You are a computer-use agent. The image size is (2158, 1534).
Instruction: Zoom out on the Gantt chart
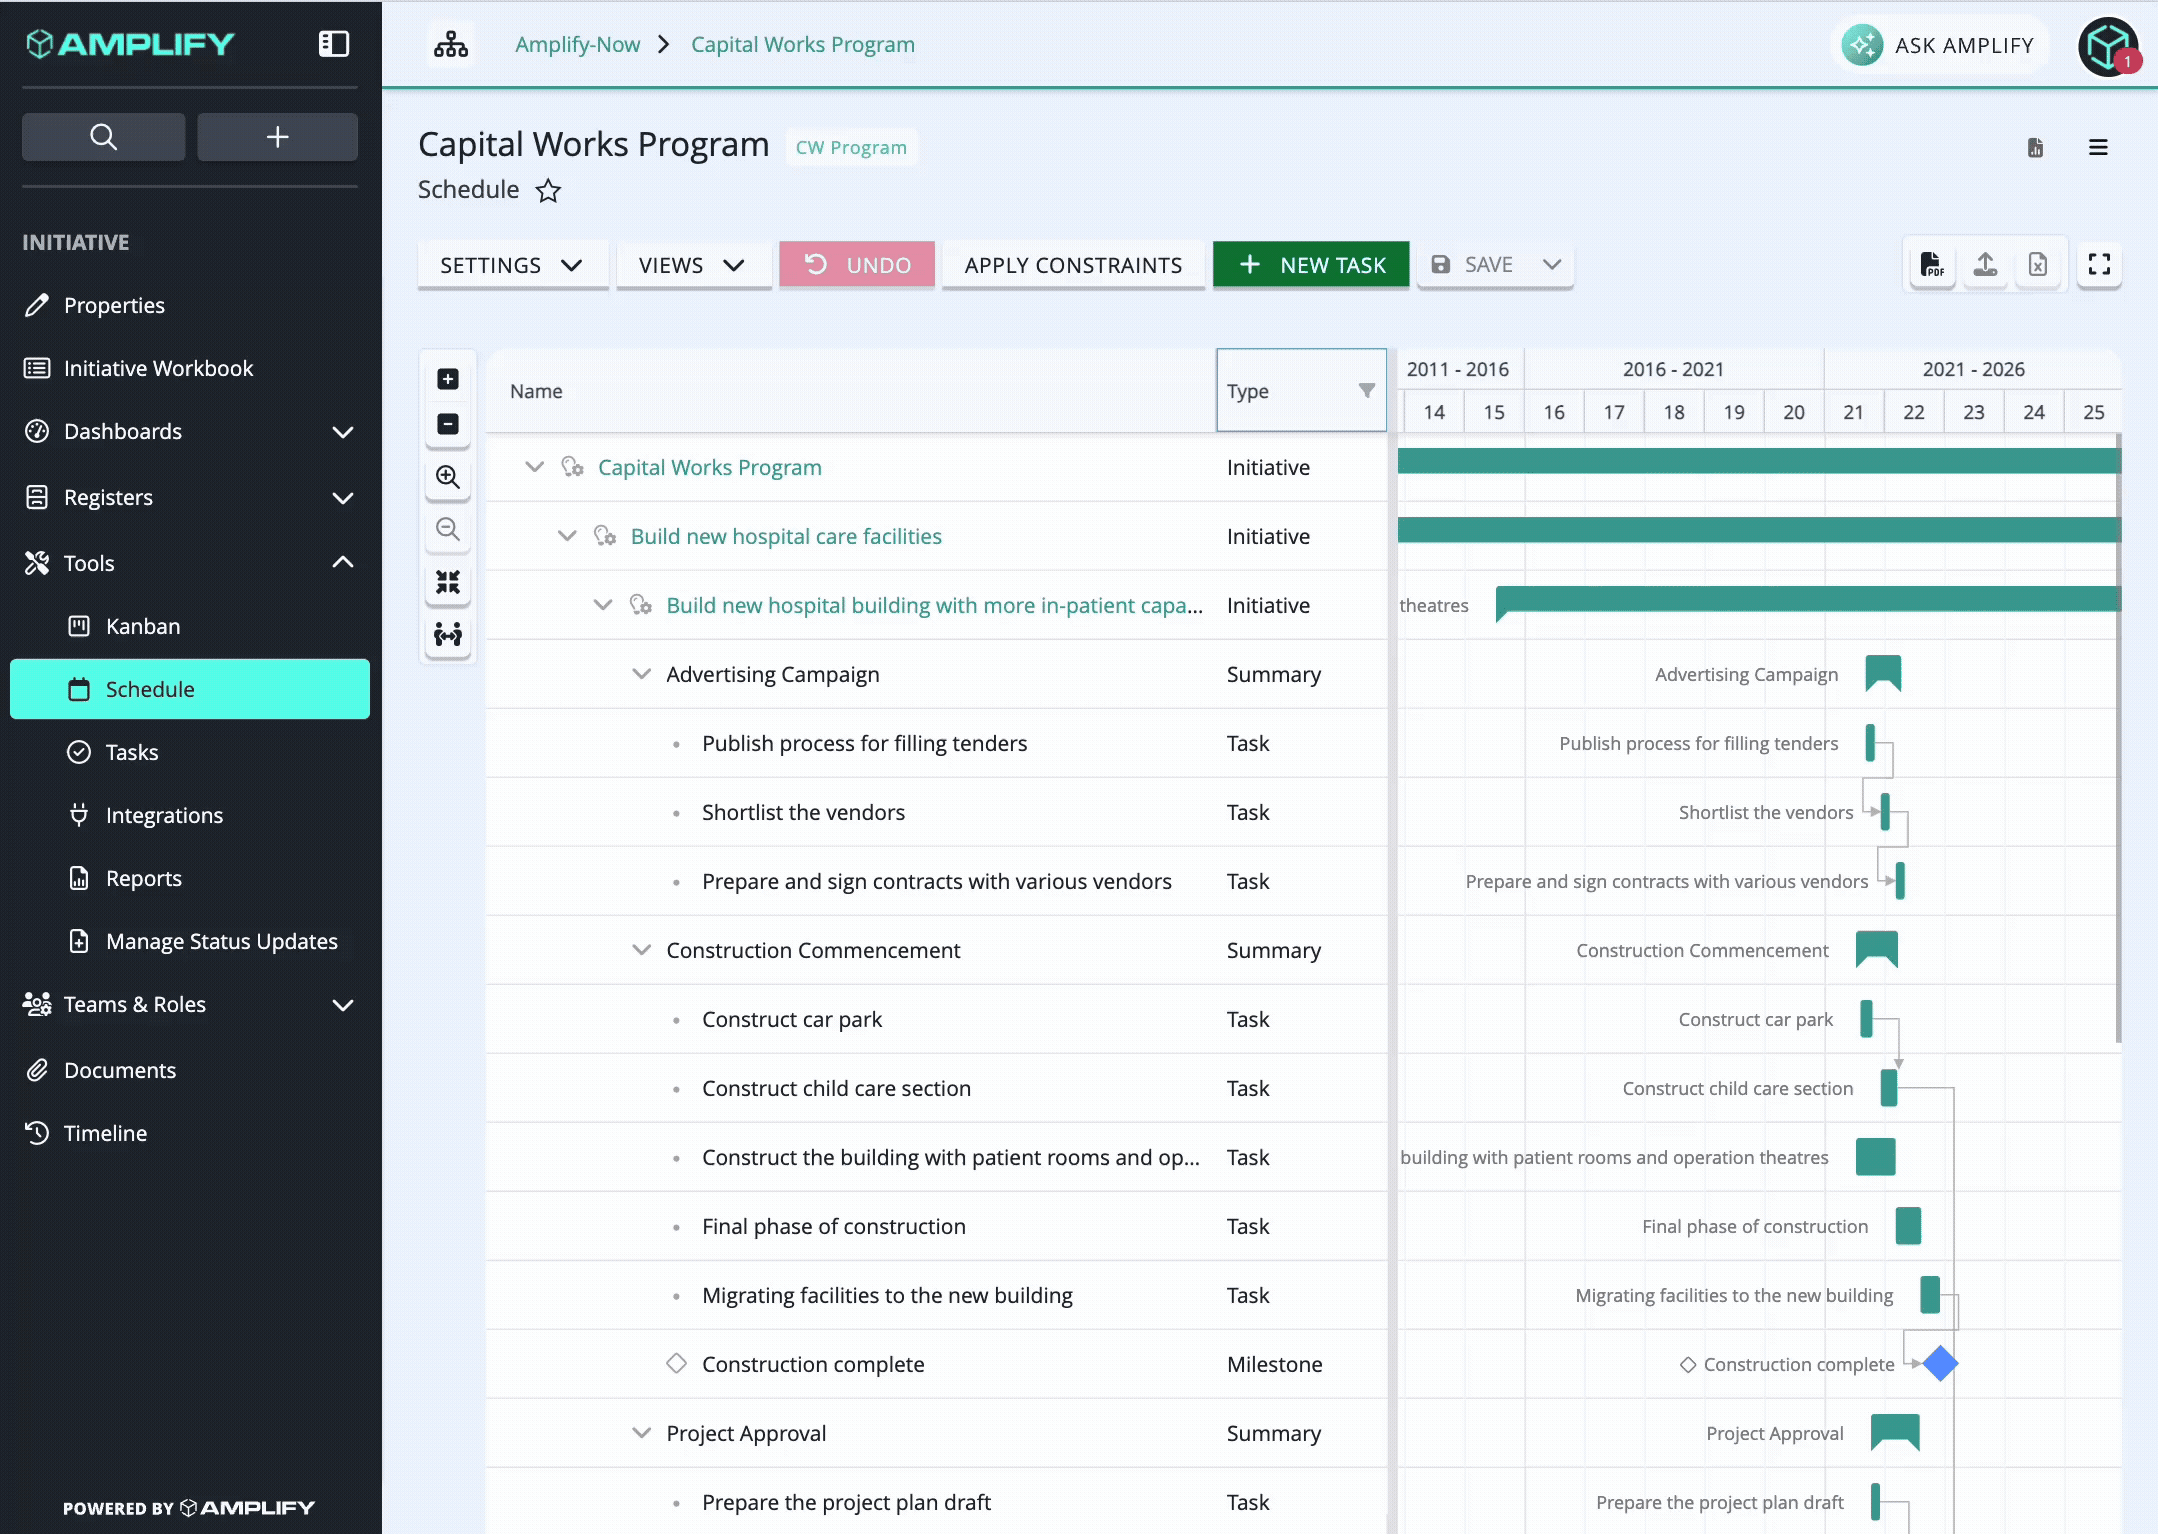point(448,529)
